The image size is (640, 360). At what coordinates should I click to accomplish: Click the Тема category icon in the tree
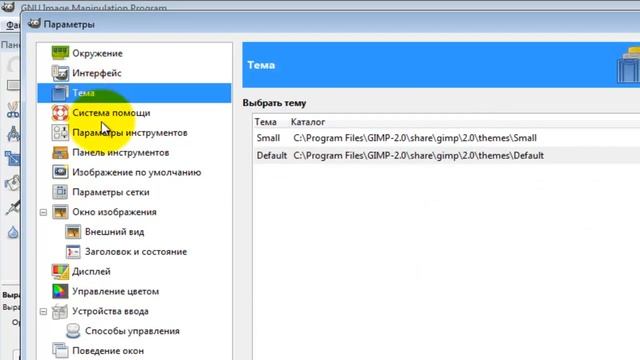click(x=60, y=93)
